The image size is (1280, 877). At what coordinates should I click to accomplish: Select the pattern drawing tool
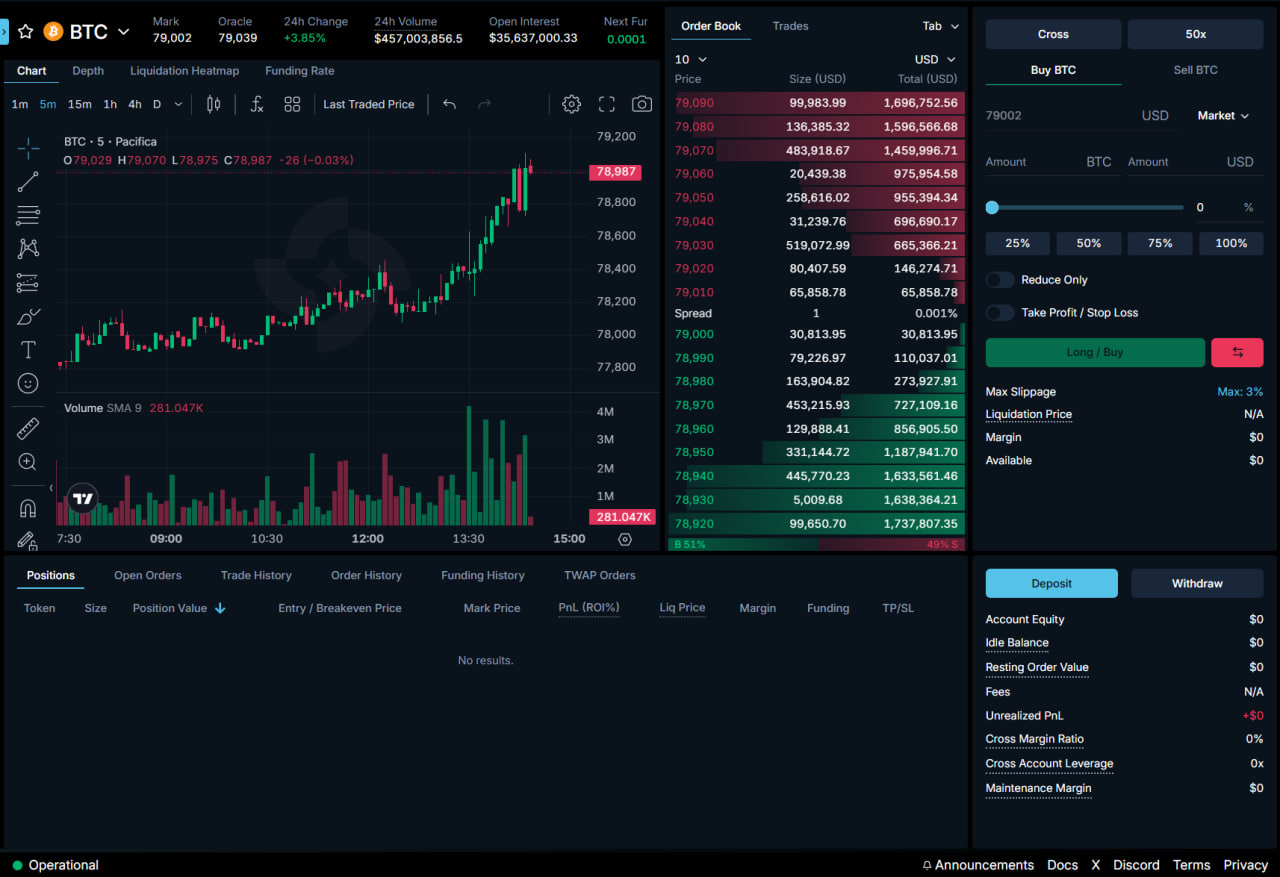(x=28, y=248)
